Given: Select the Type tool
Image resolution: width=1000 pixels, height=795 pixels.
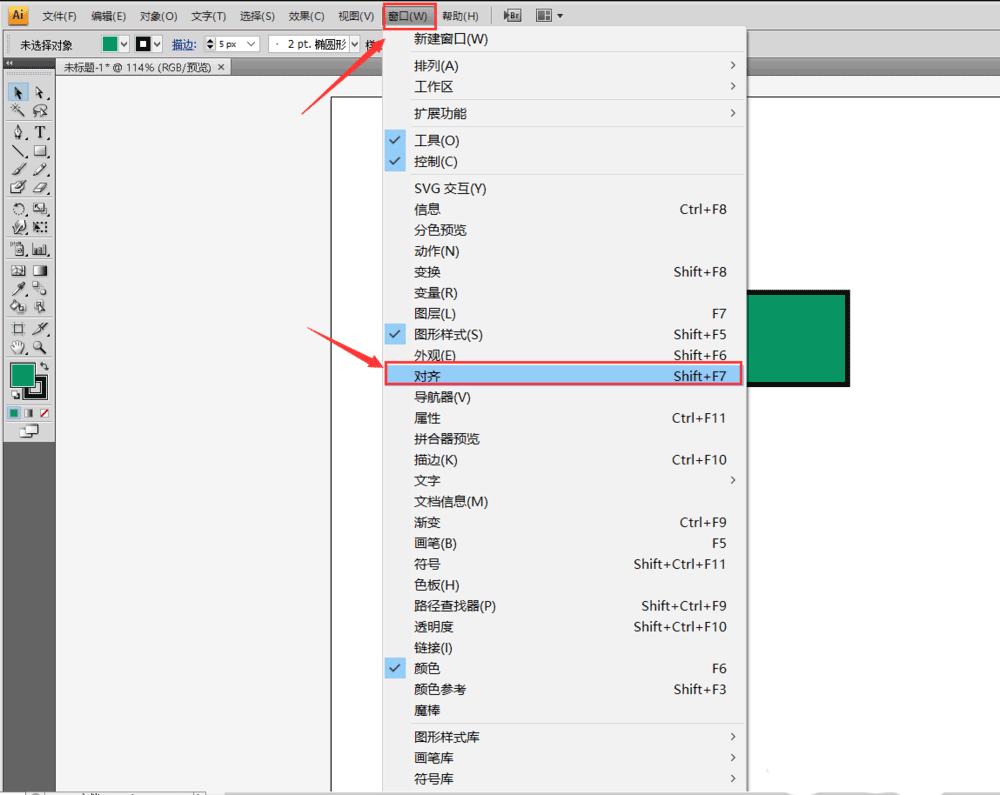Looking at the screenshot, I should [x=40, y=133].
